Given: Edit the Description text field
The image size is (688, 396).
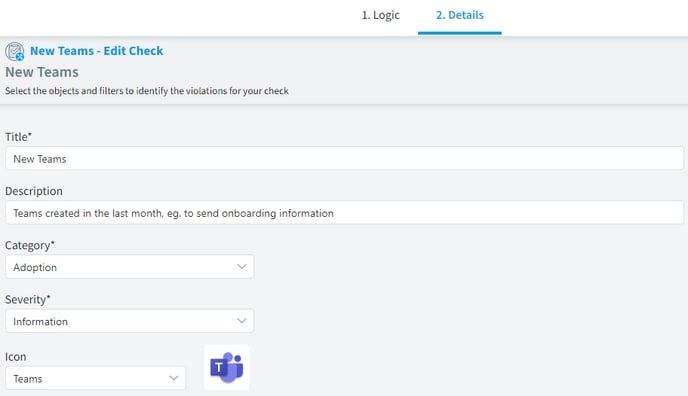Looking at the screenshot, I should 344,213.
